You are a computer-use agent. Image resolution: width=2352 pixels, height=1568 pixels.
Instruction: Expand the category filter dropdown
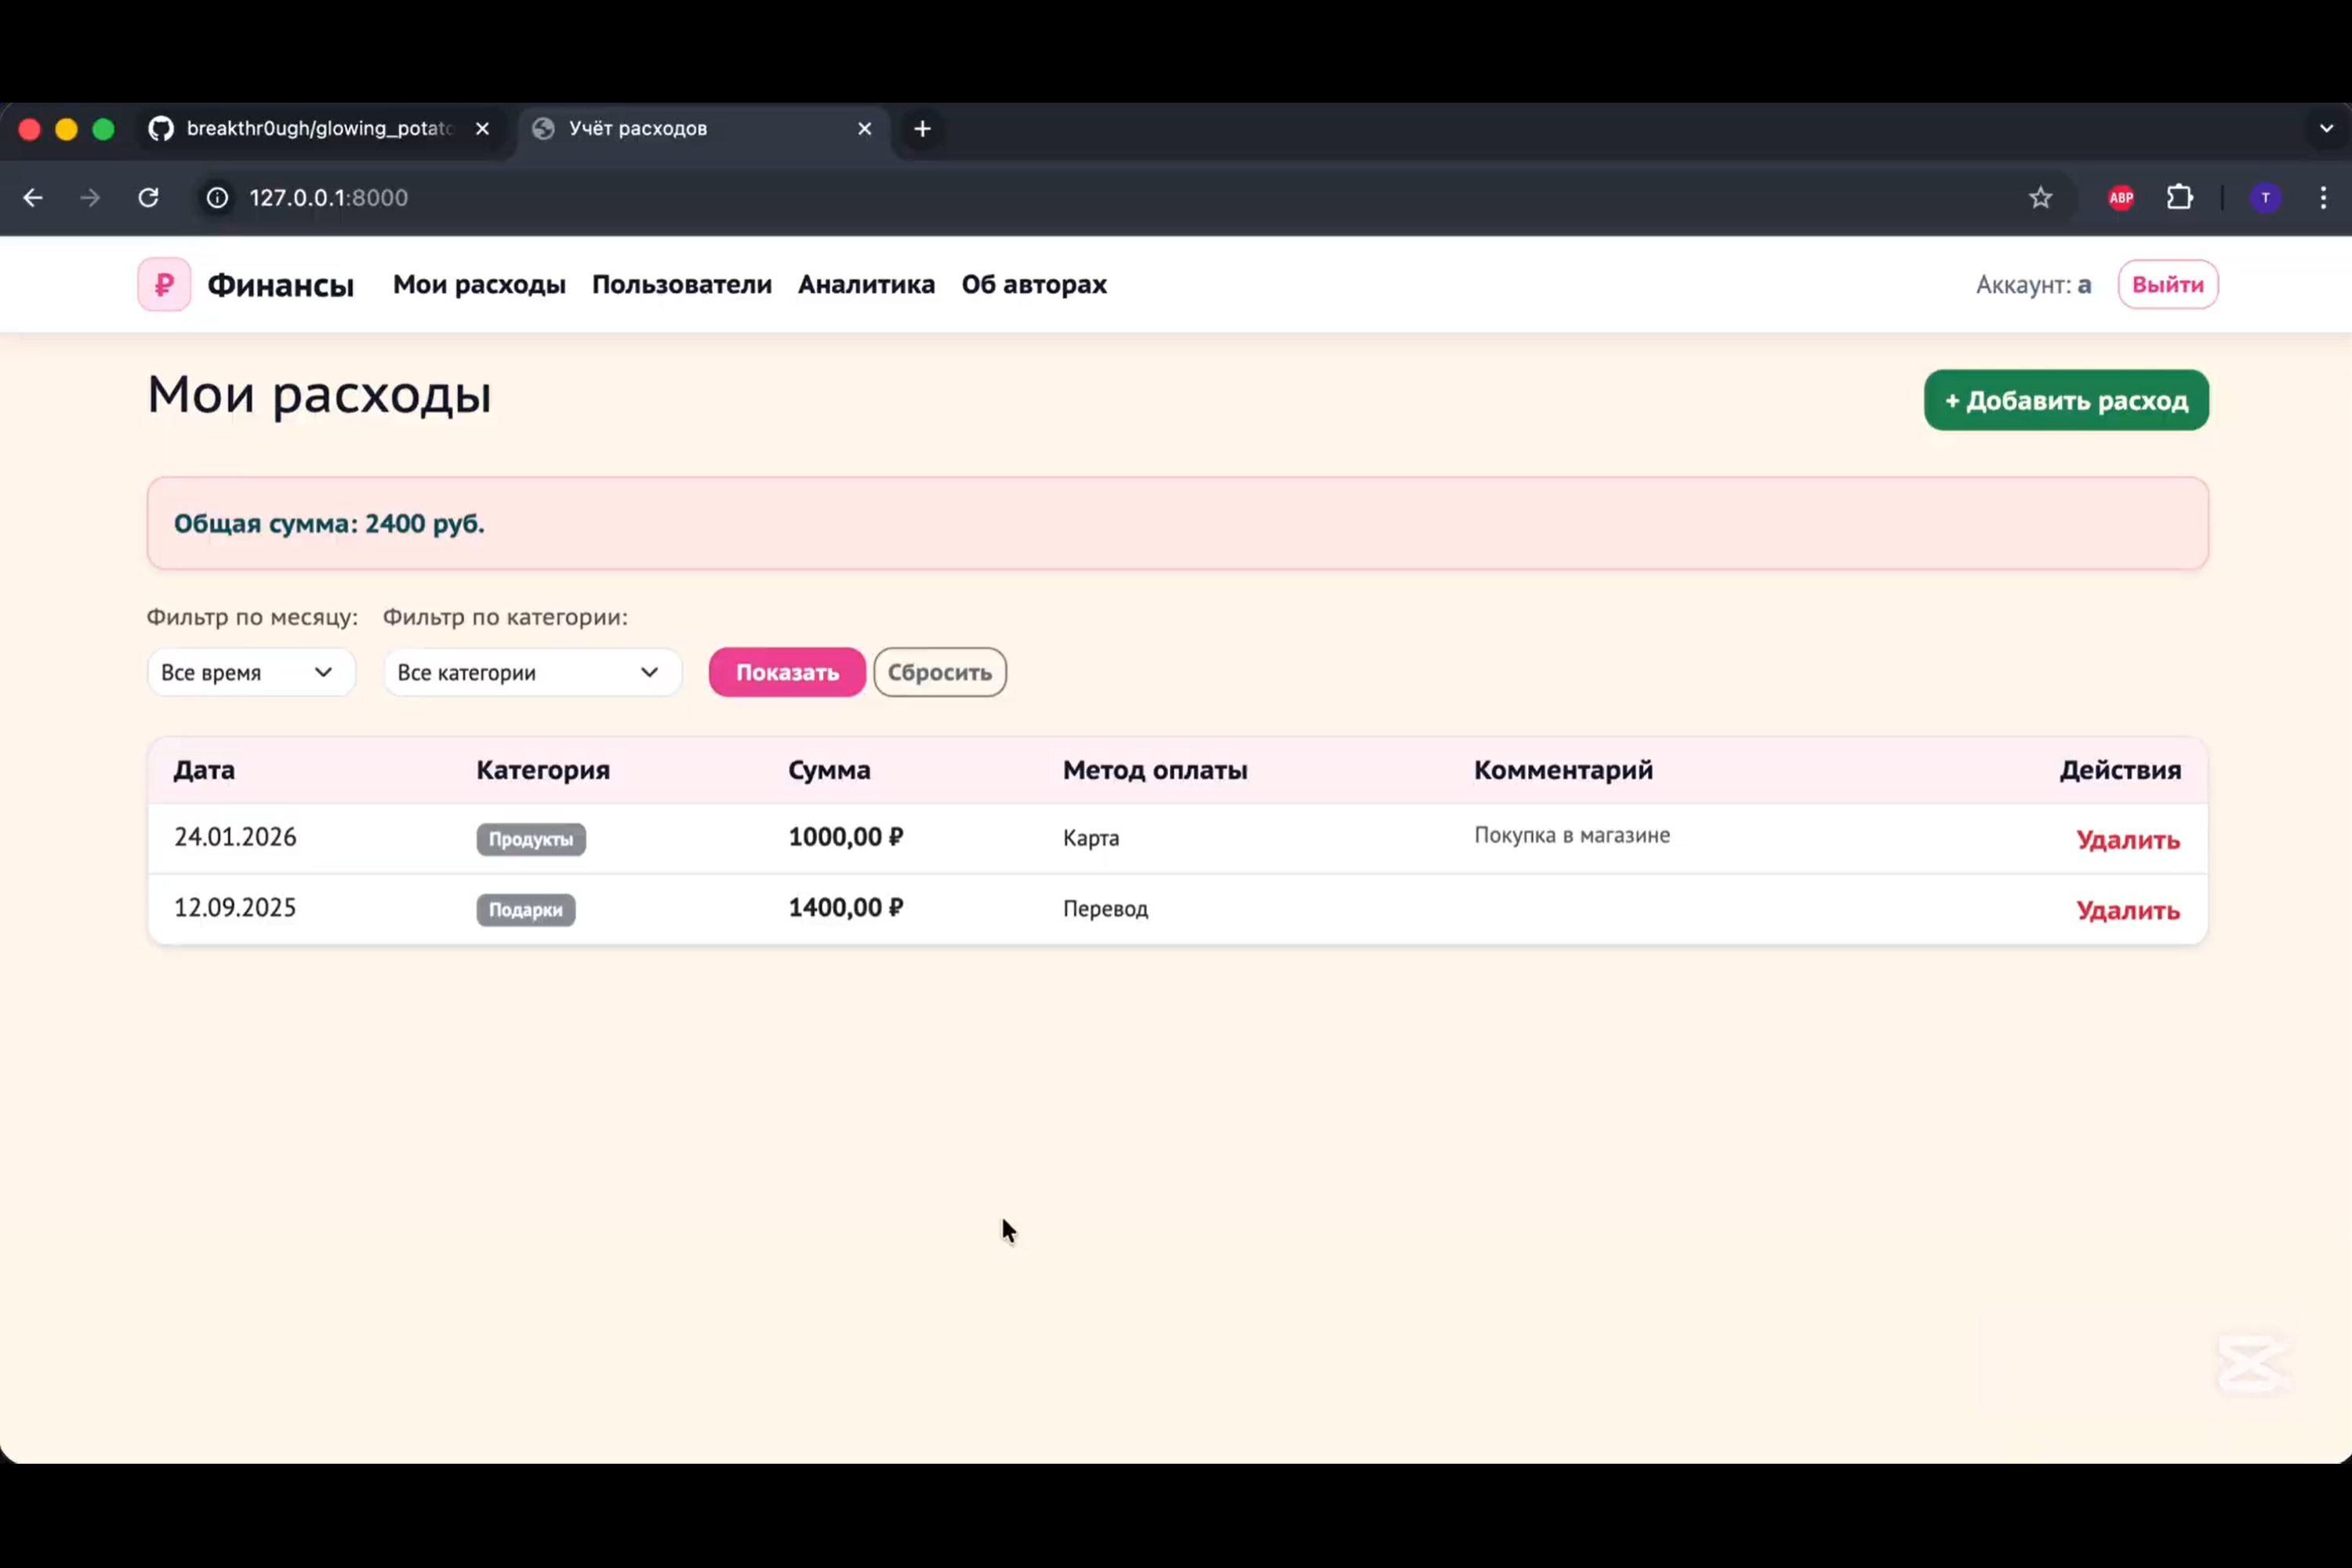point(532,673)
